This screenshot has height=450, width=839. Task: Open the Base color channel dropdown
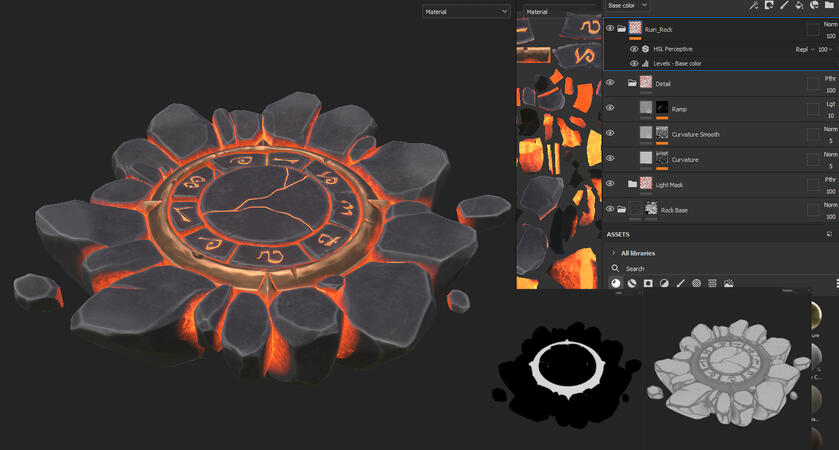tap(628, 5)
